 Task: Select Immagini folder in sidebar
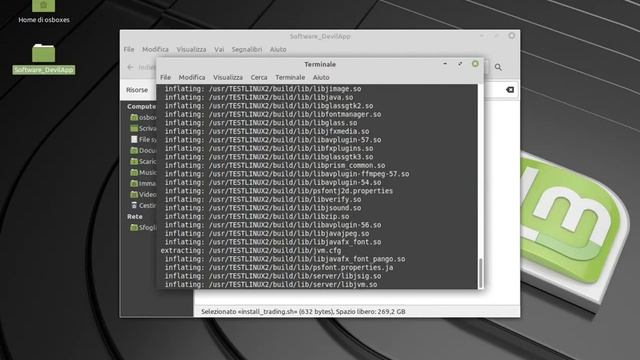tap(143, 183)
